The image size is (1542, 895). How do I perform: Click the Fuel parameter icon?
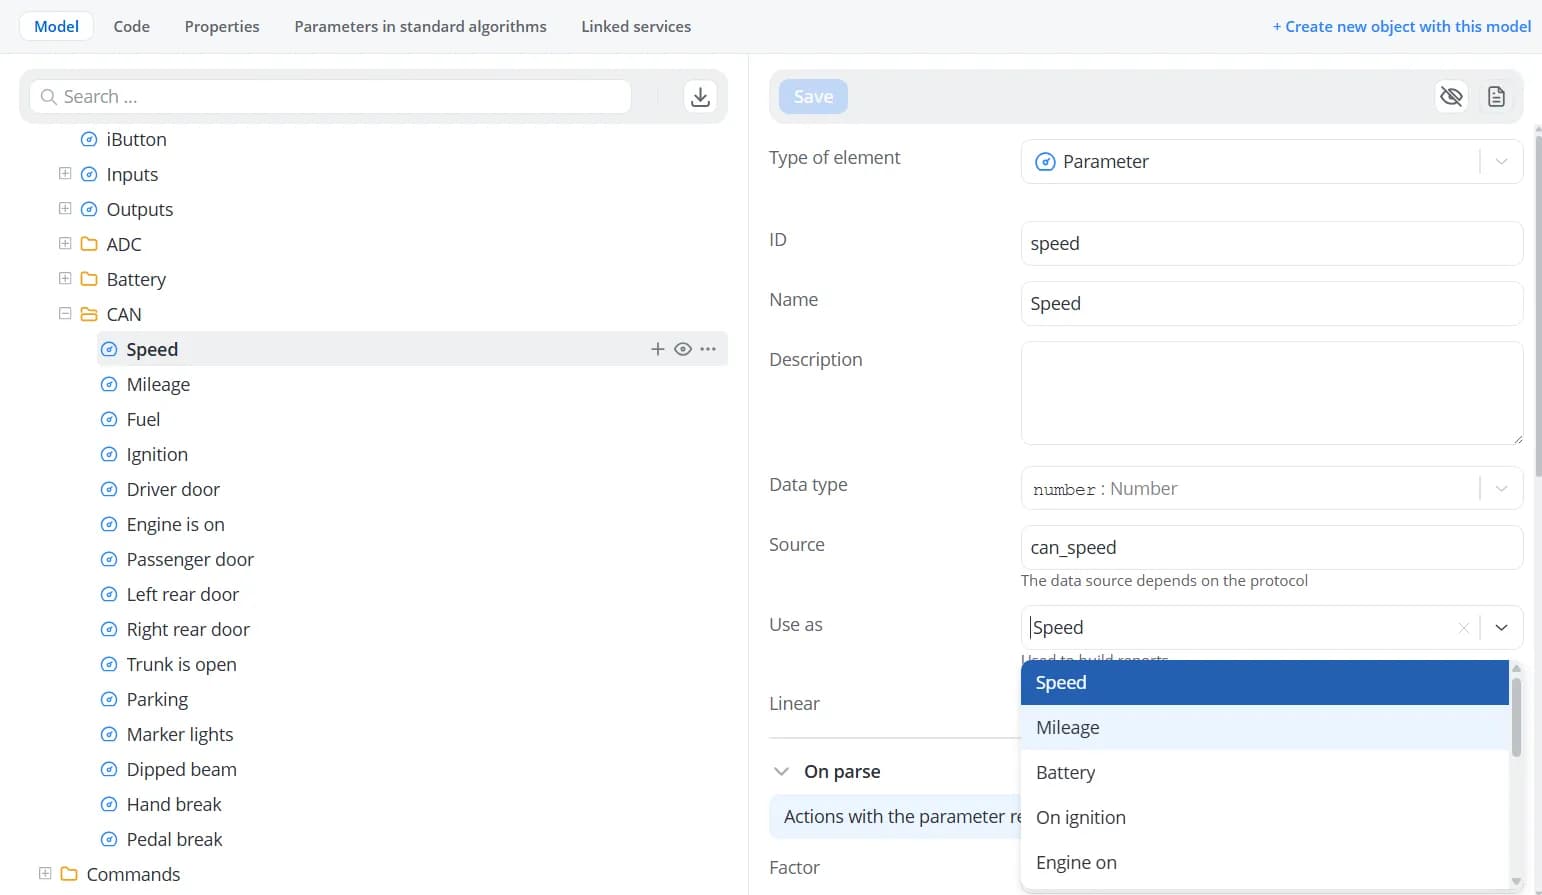[109, 419]
